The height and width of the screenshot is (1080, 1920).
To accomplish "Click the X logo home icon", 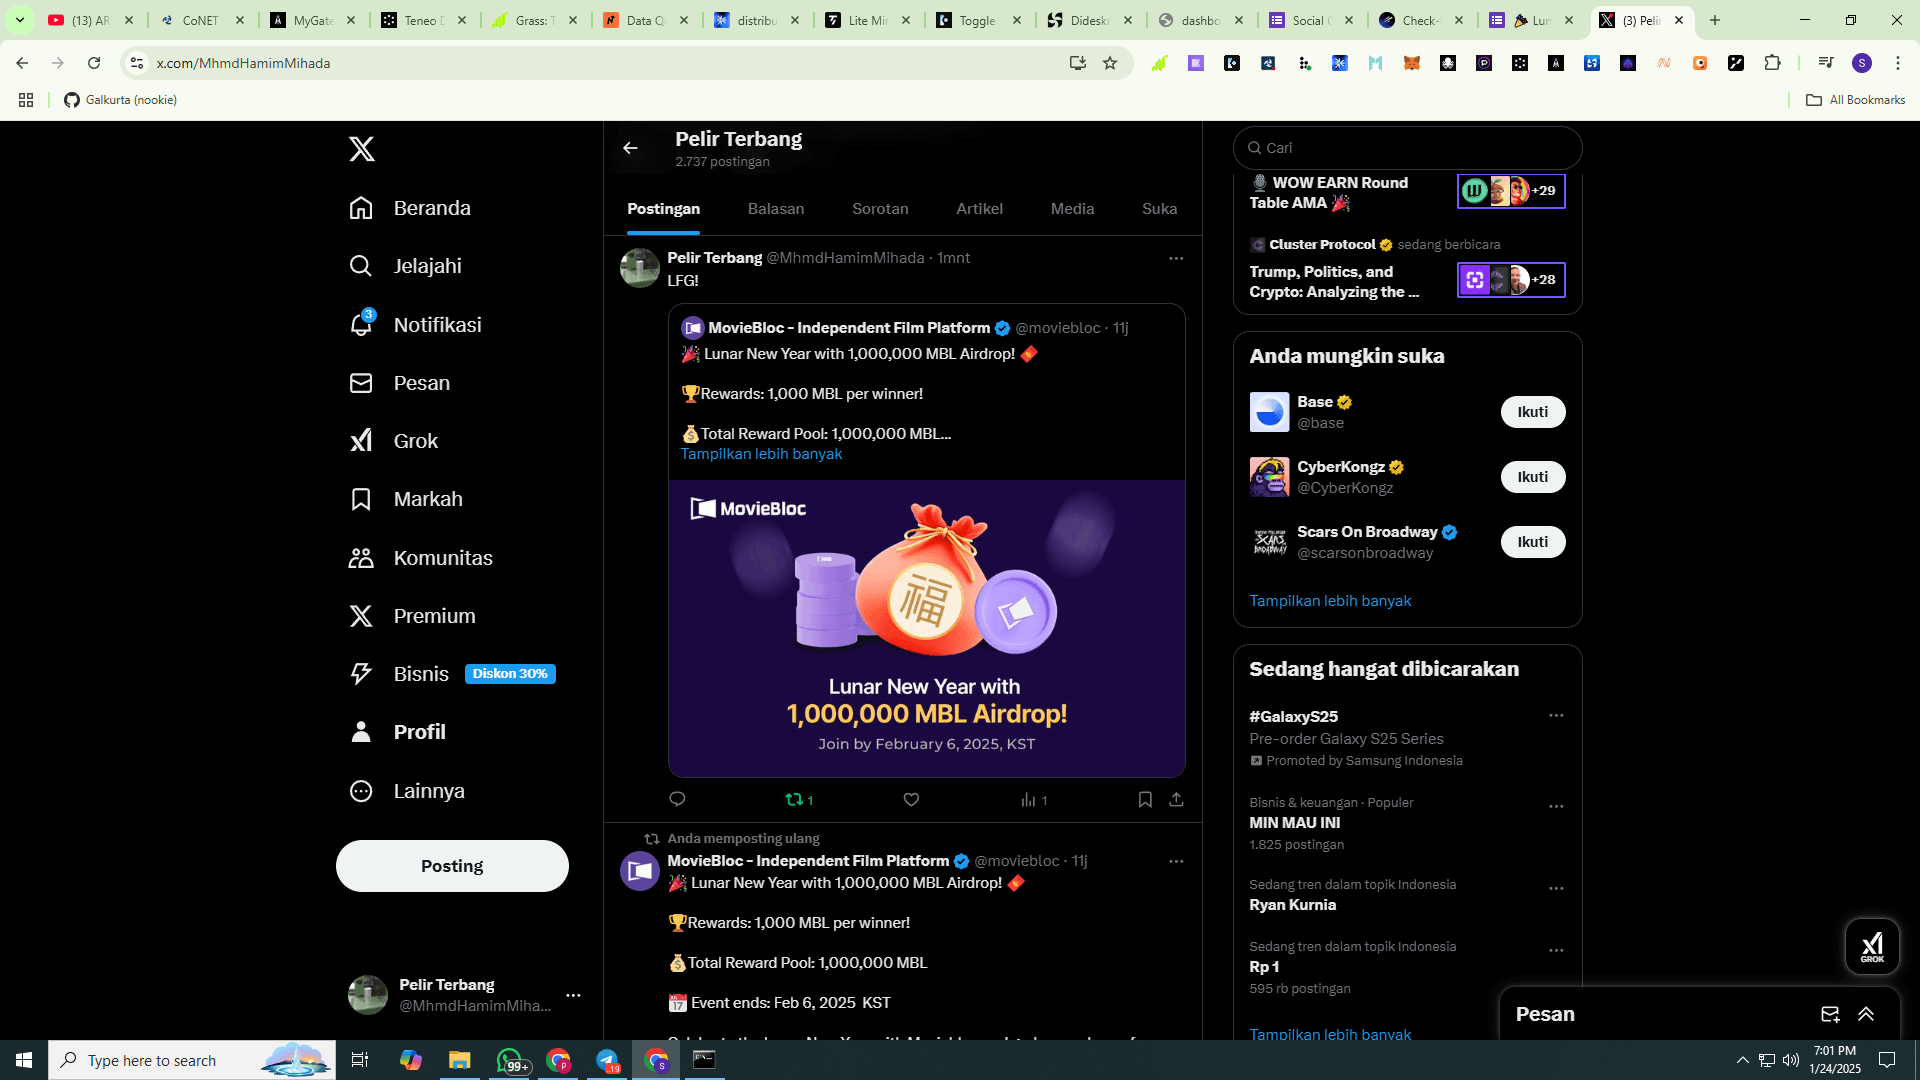I will click(x=362, y=149).
